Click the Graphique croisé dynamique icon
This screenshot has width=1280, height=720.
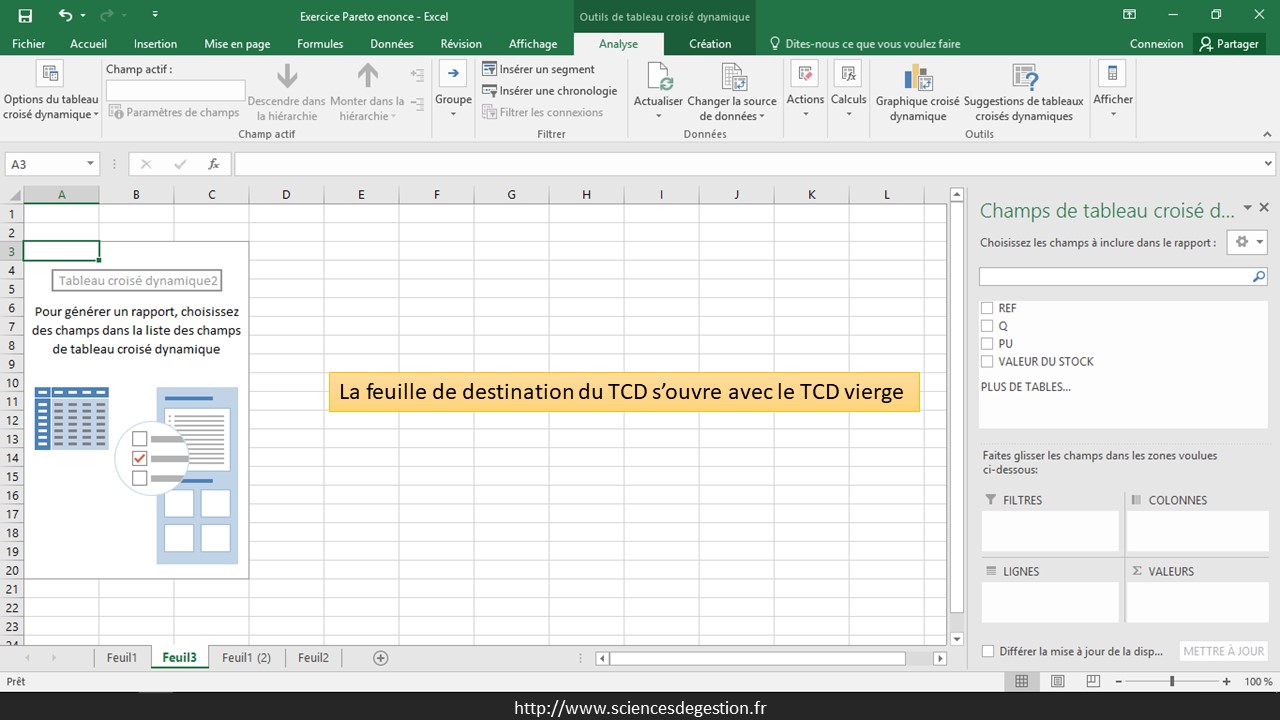(917, 78)
